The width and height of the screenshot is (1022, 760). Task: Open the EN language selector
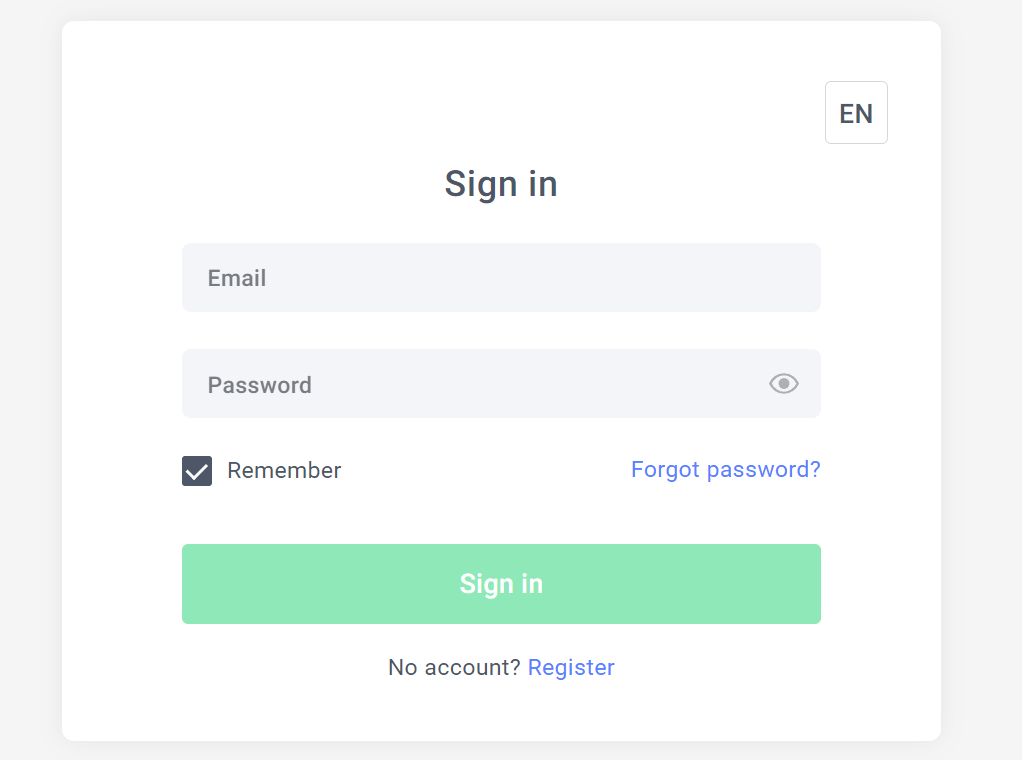click(856, 113)
